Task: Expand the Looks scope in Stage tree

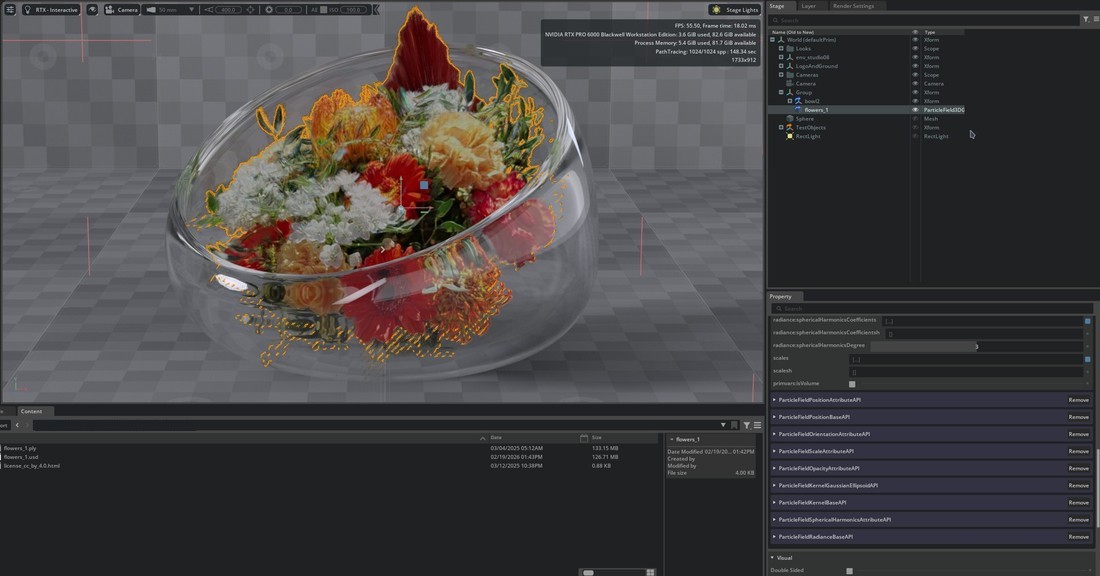Action: [x=781, y=49]
